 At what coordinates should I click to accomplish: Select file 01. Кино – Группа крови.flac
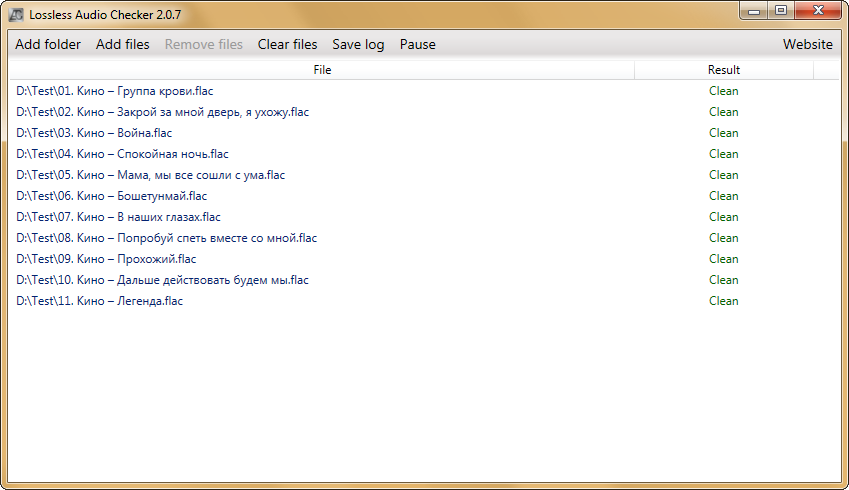pyautogui.click(x=115, y=91)
